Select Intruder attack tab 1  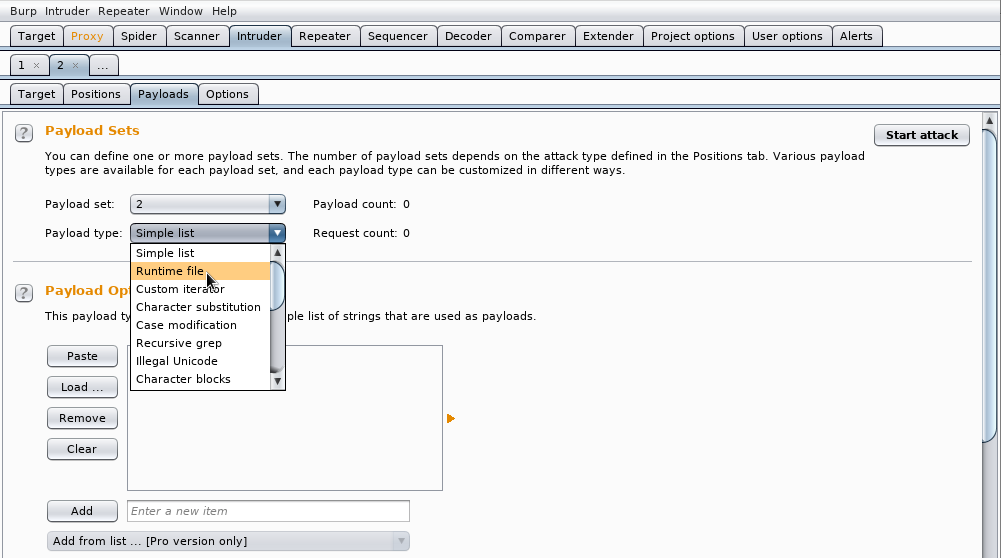(x=22, y=65)
